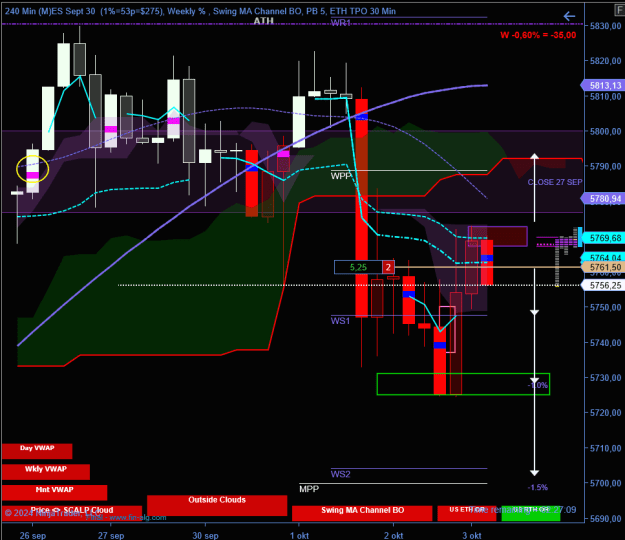This screenshot has height=540, width=625.
Task: Click the yellow circle candle marker
Action: (33, 169)
